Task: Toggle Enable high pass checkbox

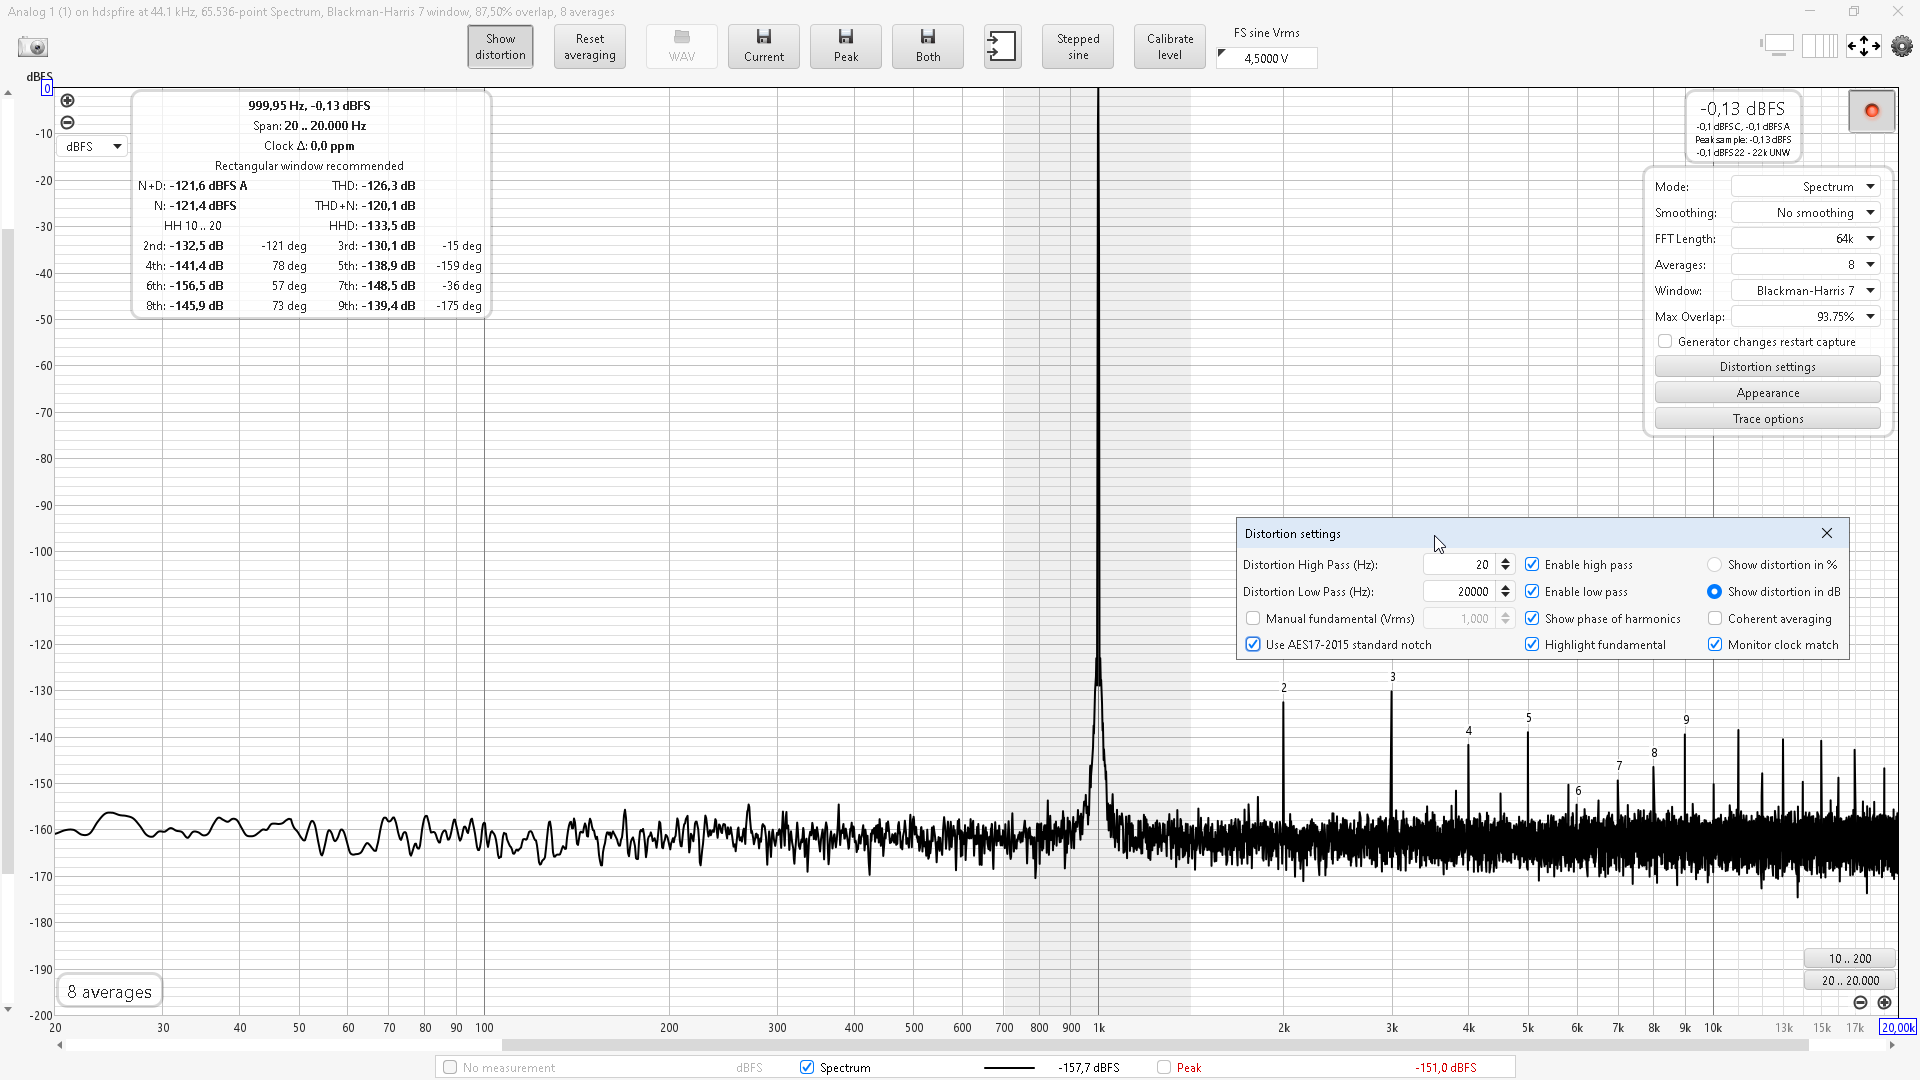Action: click(1532, 564)
